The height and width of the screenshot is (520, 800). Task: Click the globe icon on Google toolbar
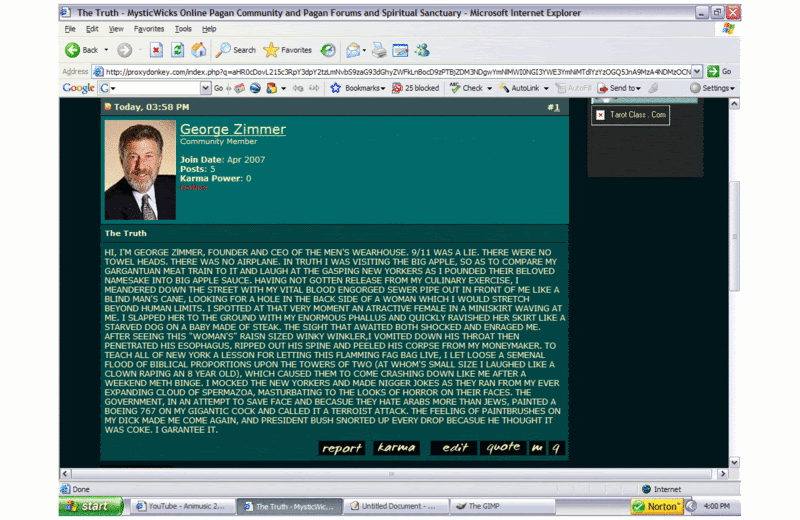point(255,88)
